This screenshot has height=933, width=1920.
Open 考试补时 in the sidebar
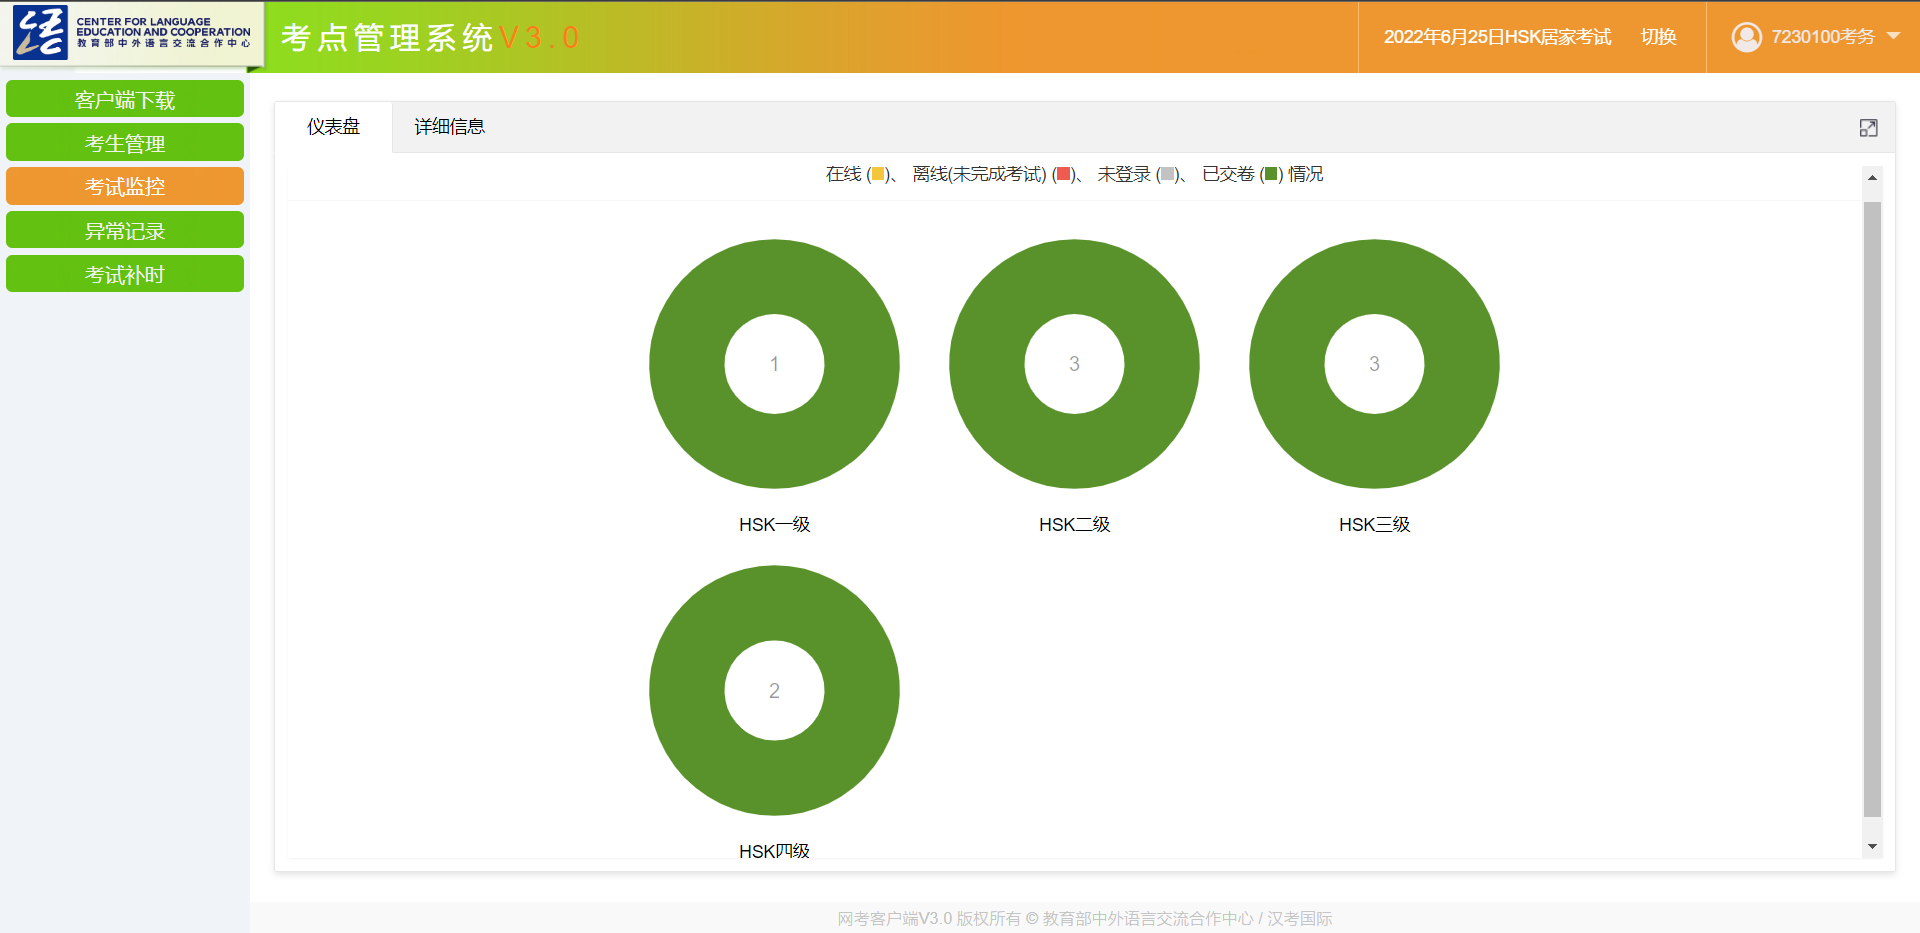pos(125,275)
